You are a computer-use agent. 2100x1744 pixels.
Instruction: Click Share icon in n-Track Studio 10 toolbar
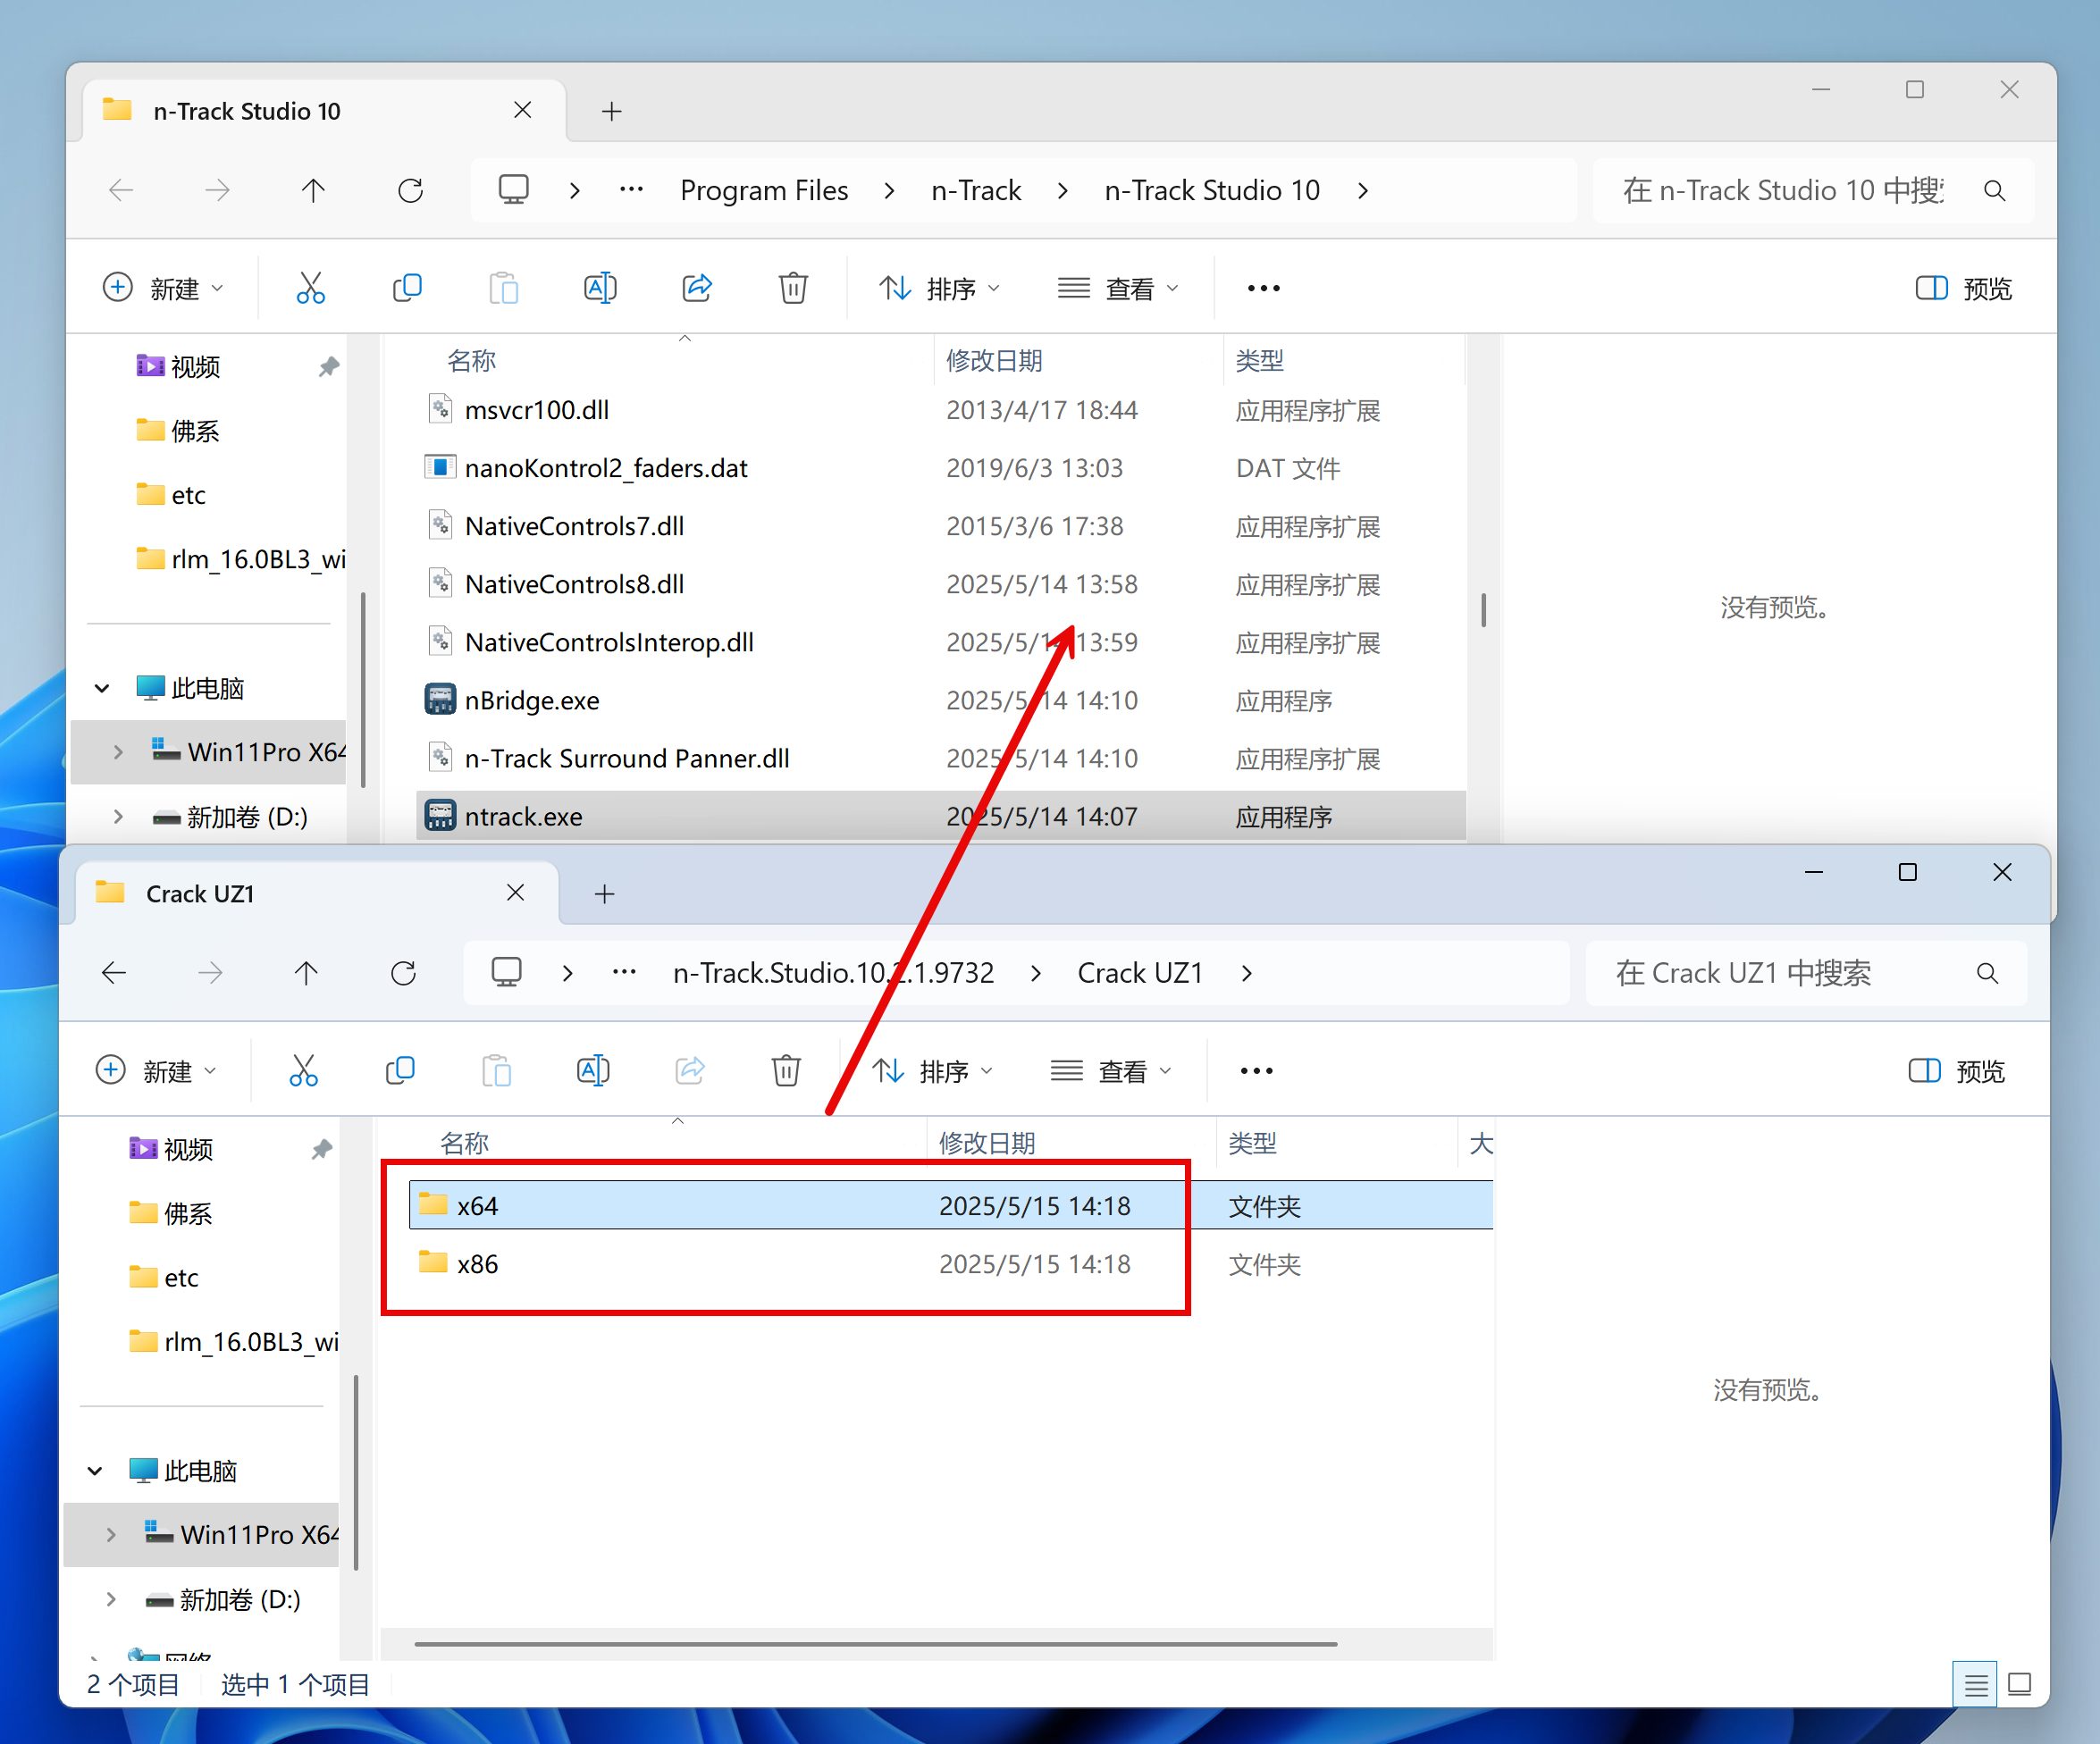coord(697,288)
